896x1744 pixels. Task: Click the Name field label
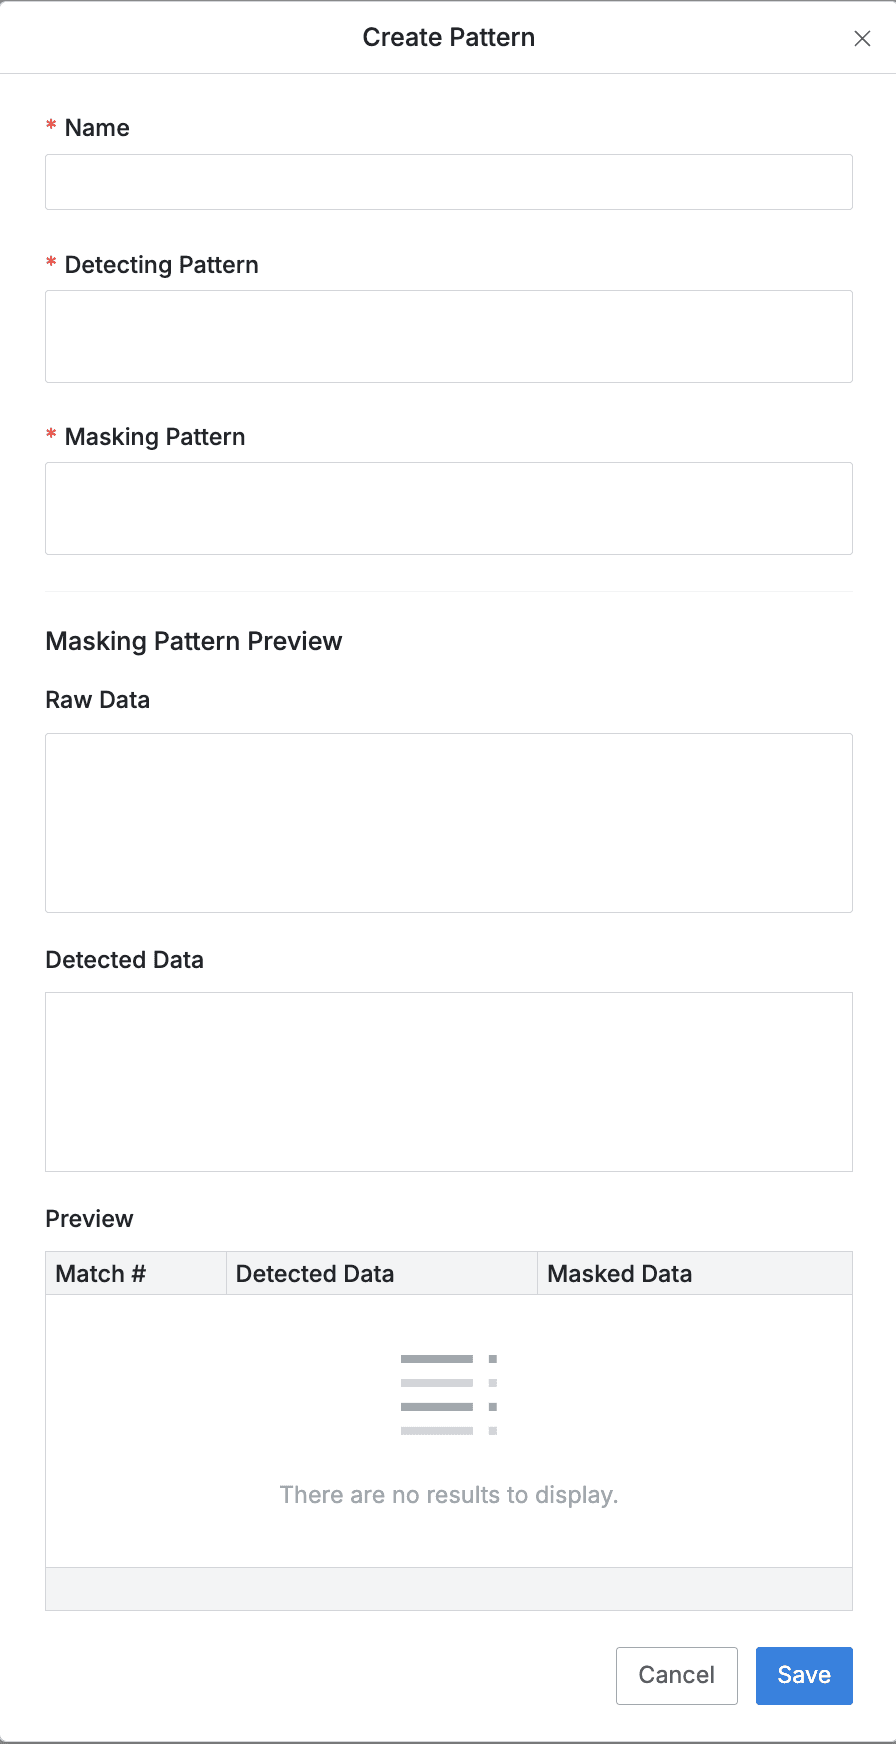(96, 127)
